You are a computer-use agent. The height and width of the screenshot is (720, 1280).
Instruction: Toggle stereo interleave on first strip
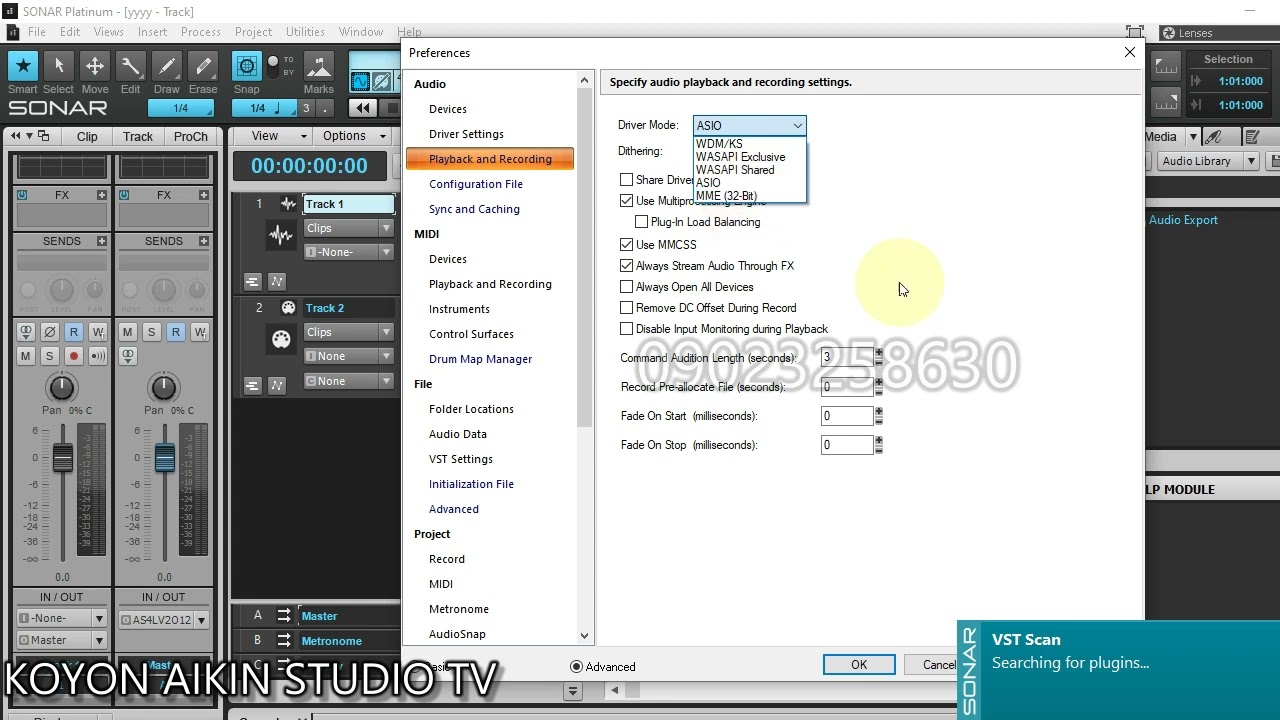pyautogui.click(x=25, y=332)
